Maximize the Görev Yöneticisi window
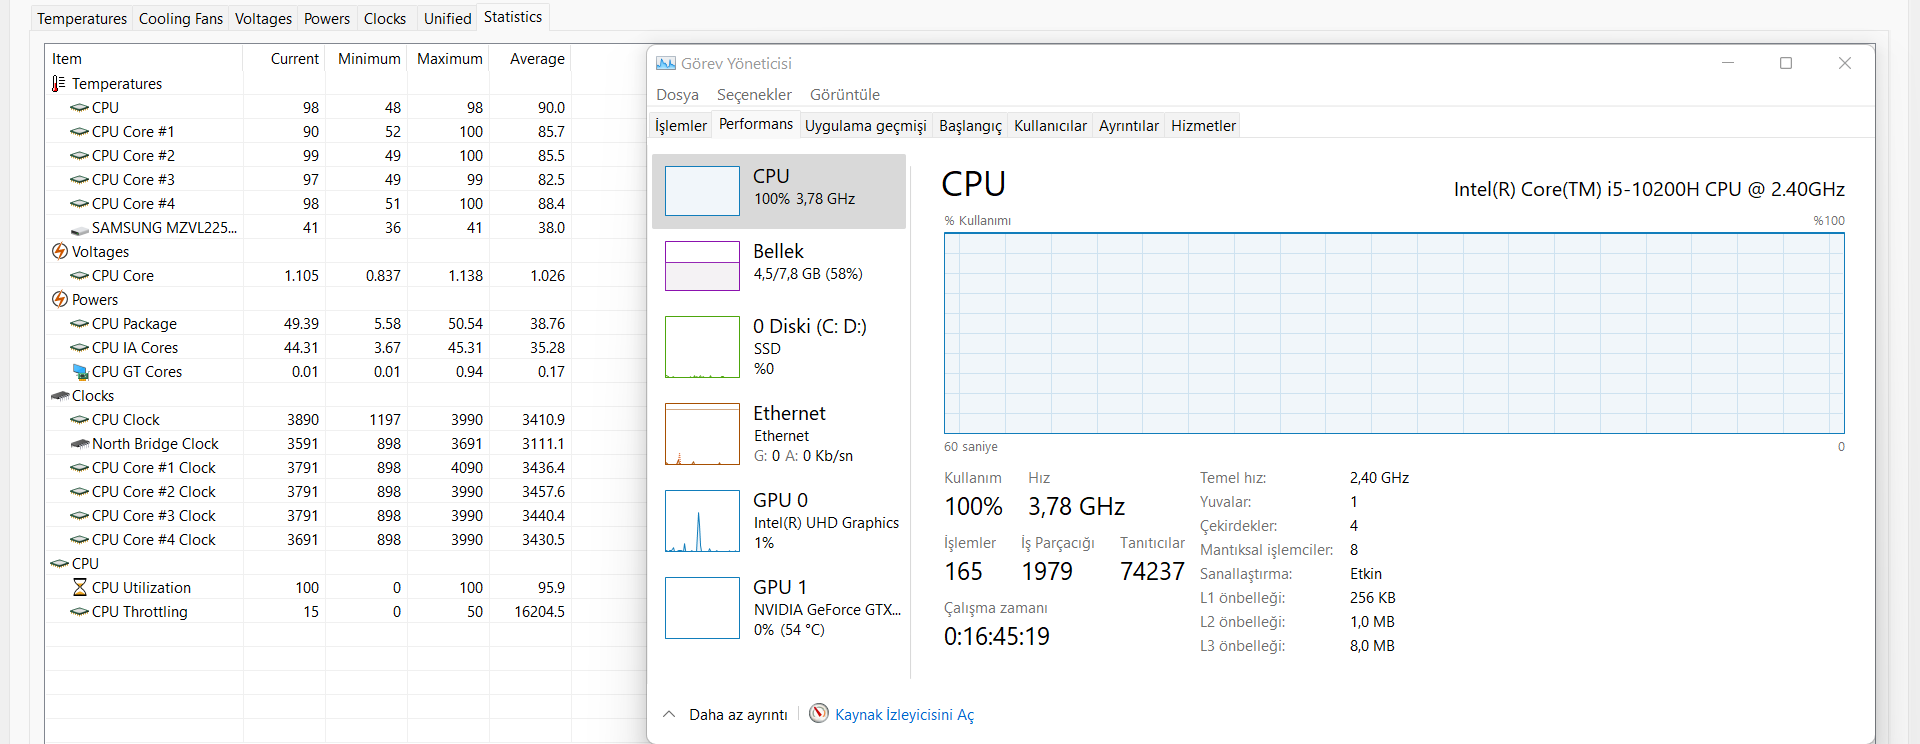This screenshot has height=744, width=1920. click(1786, 63)
